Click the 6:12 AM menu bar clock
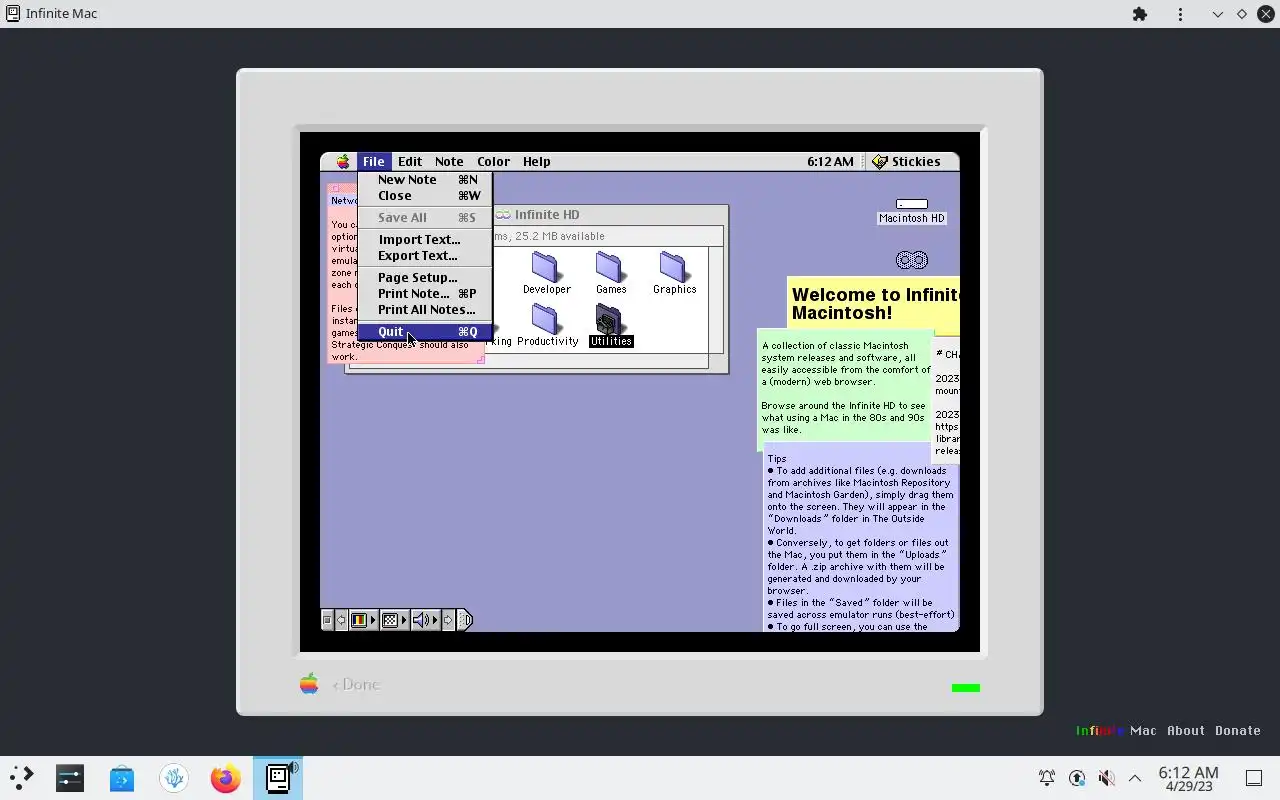Viewport: 1280px width, 800px height. click(830, 162)
